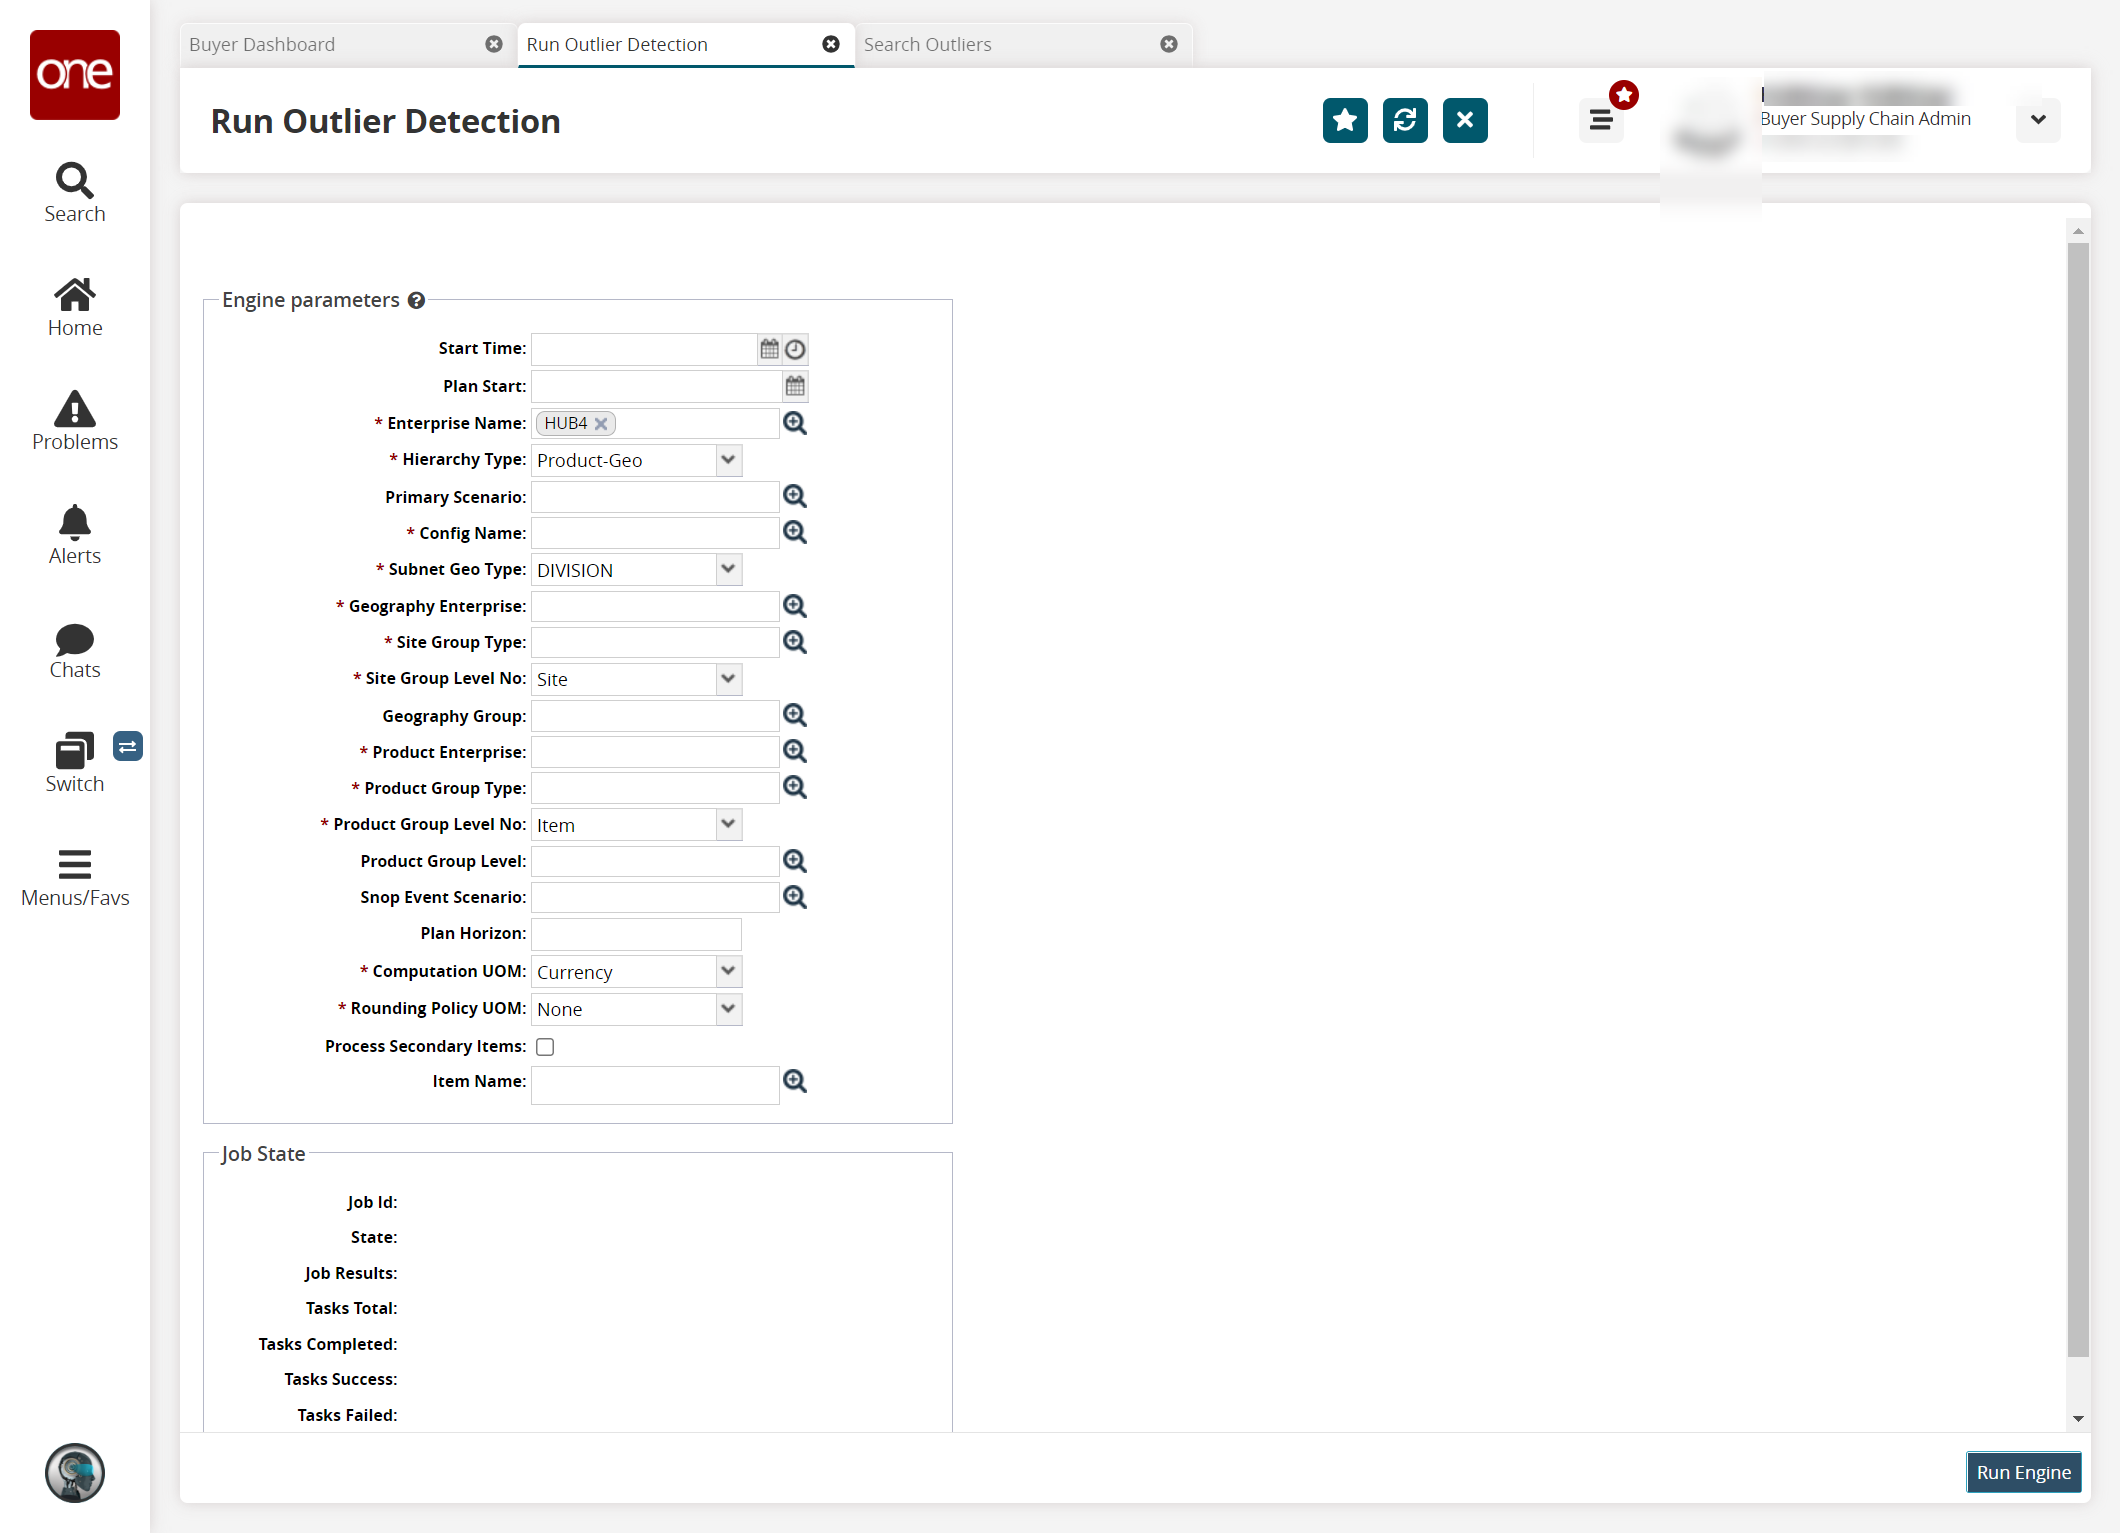Enable the Start Time calendar picker
Viewport: 2120px width, 1533px height.
[769, 349]
